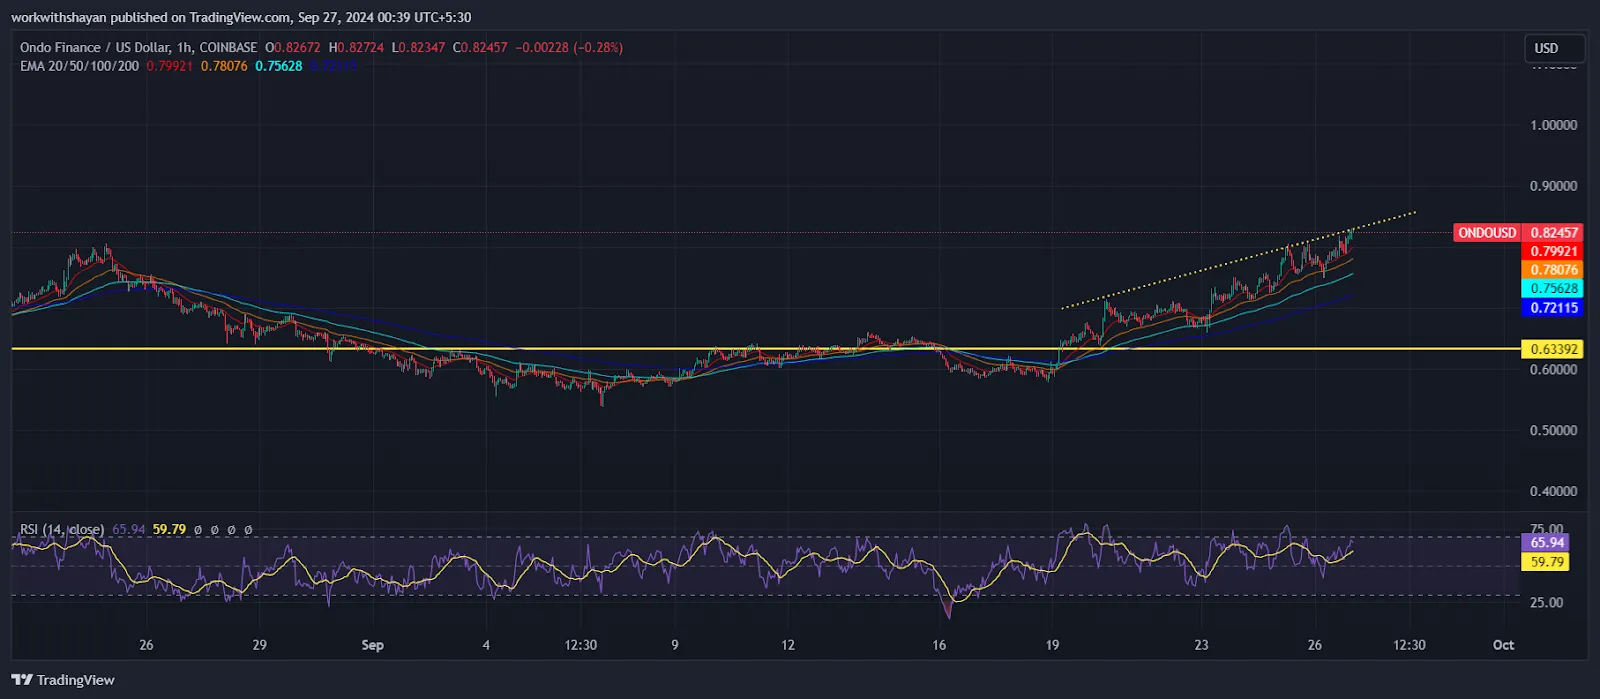Click the purple 65.94 RSI value tag
This screenshot has height=699, width=1600.
(1547, 543)
